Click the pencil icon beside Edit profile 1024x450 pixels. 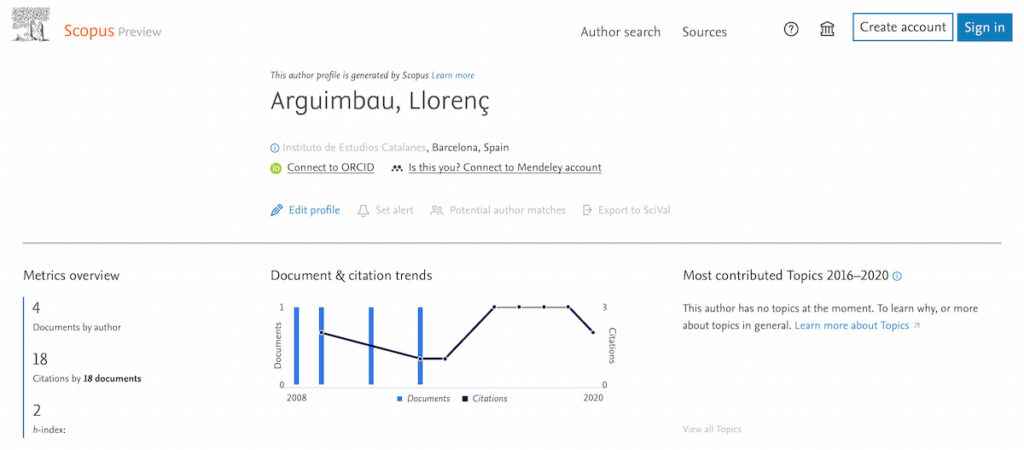[x=277, y=211]
